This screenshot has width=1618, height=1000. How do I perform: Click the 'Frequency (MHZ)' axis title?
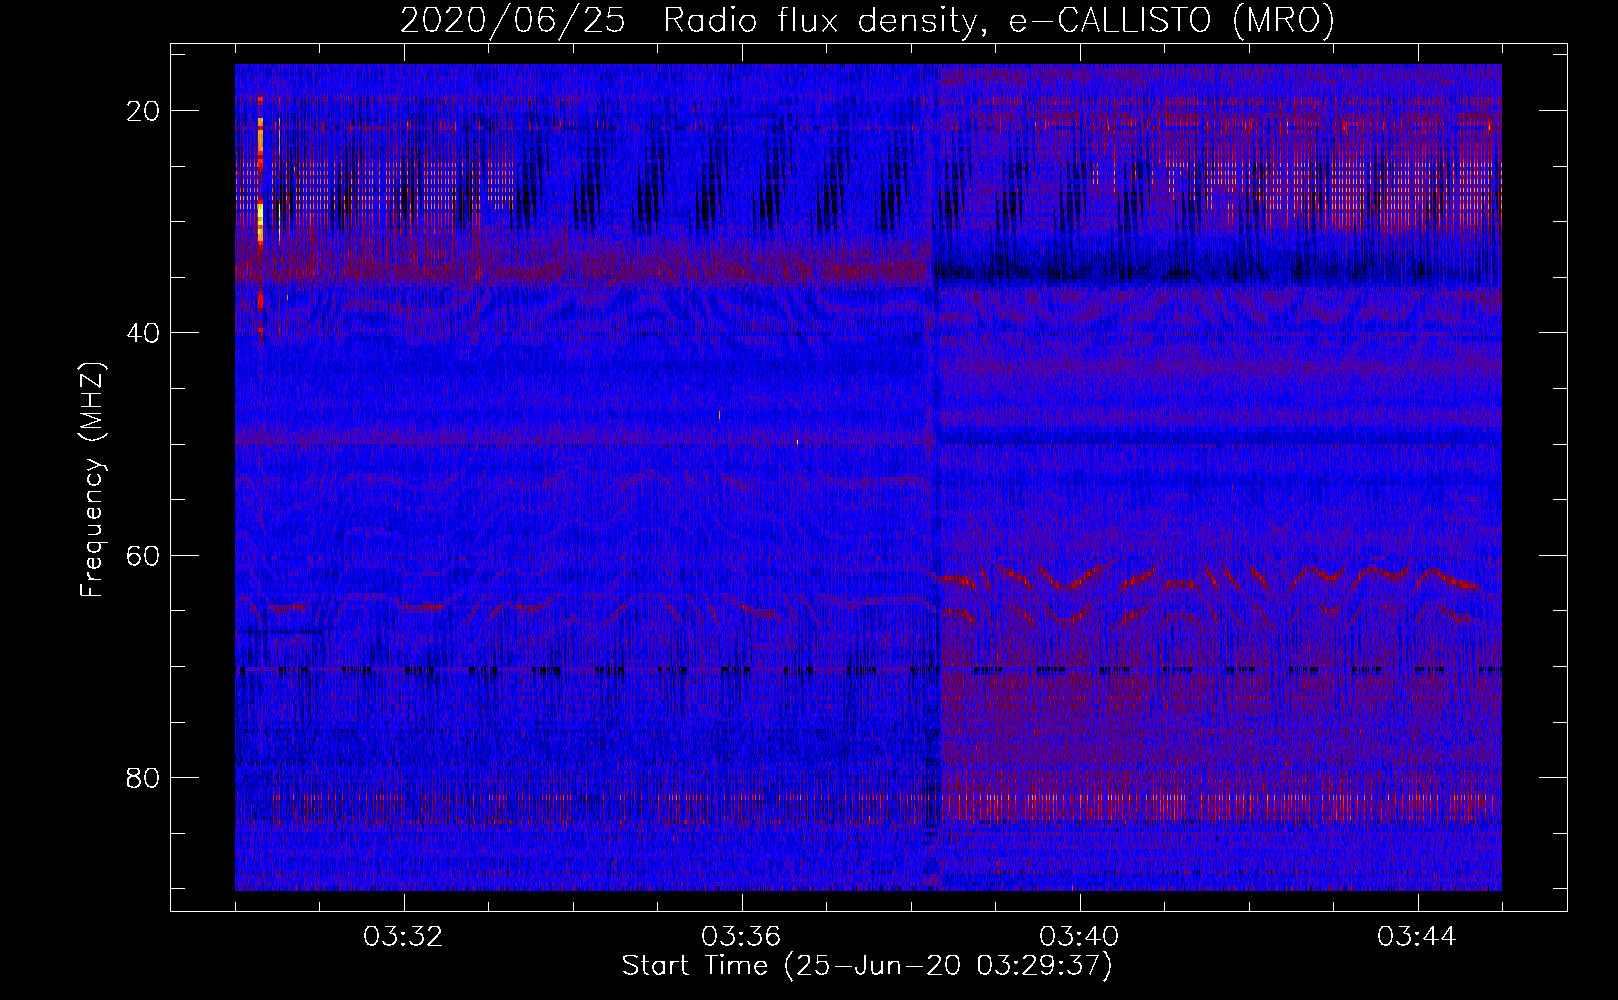93,479
